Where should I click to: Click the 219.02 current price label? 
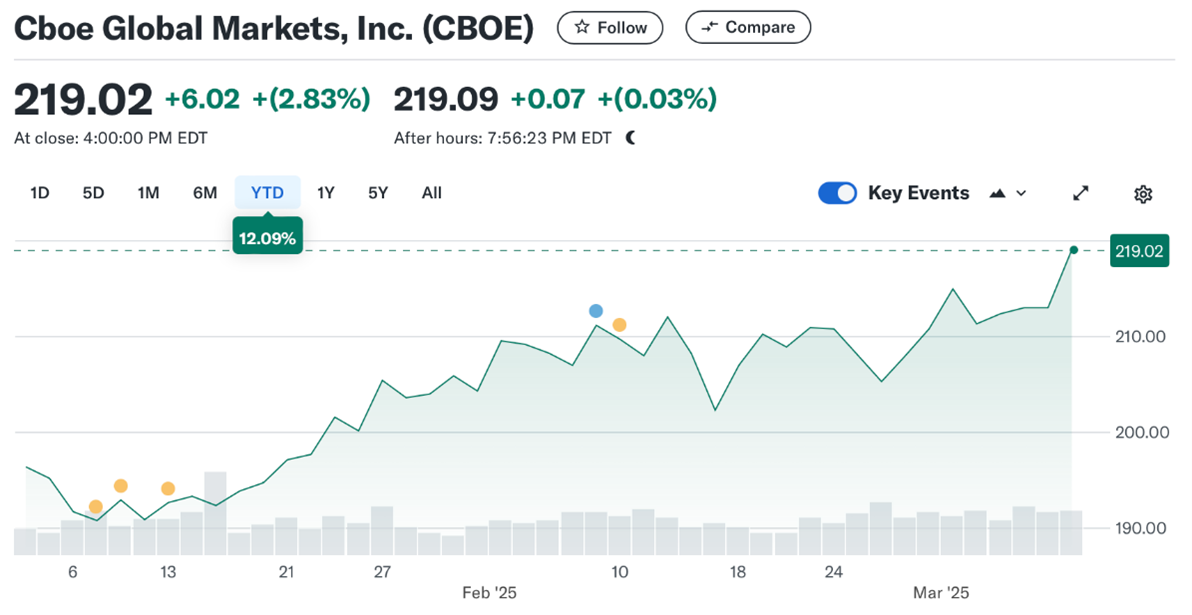(1139, 251)
